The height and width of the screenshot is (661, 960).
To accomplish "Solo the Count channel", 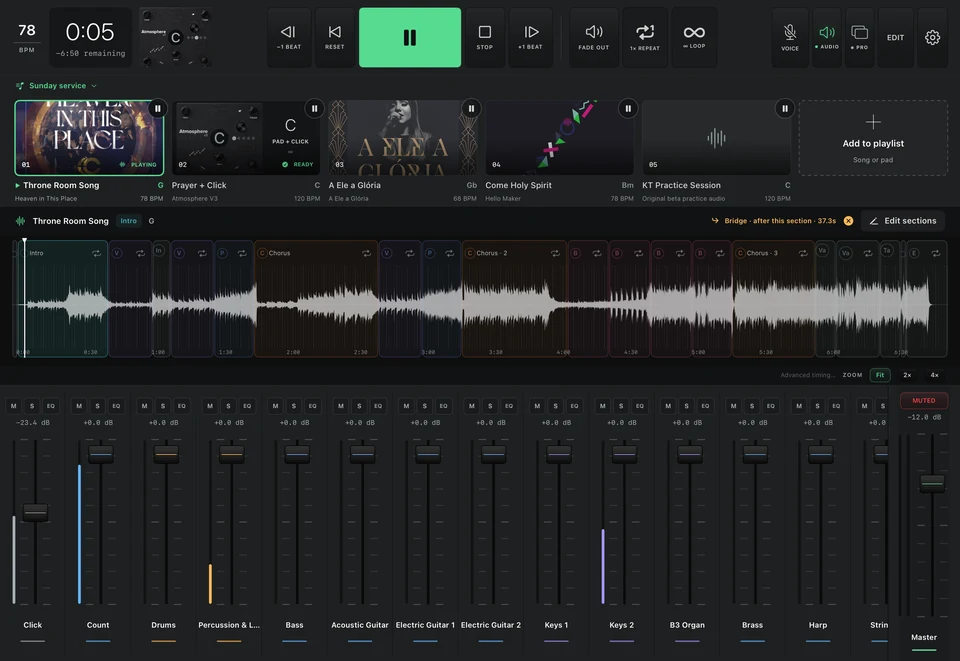I will point(97,406).
